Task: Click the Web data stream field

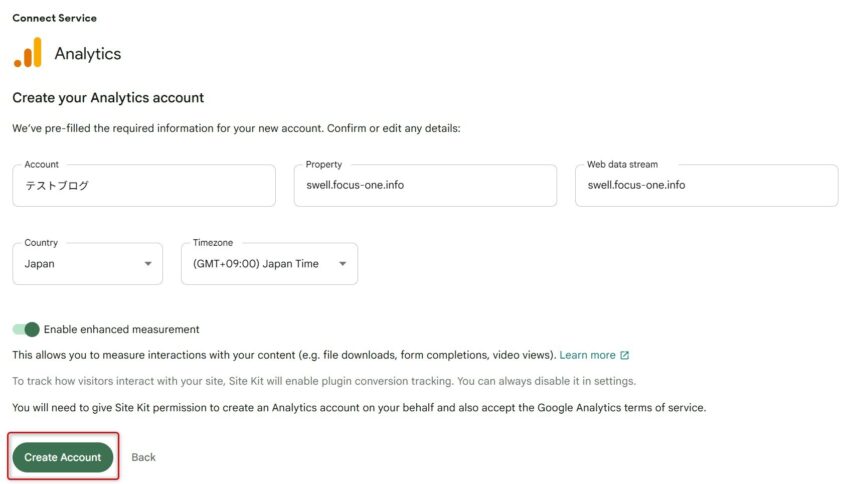Action: pos(706,186)
